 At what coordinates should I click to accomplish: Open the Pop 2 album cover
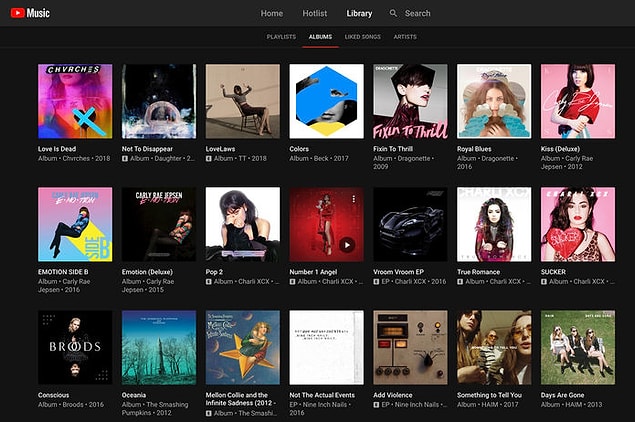click(243, 224)
